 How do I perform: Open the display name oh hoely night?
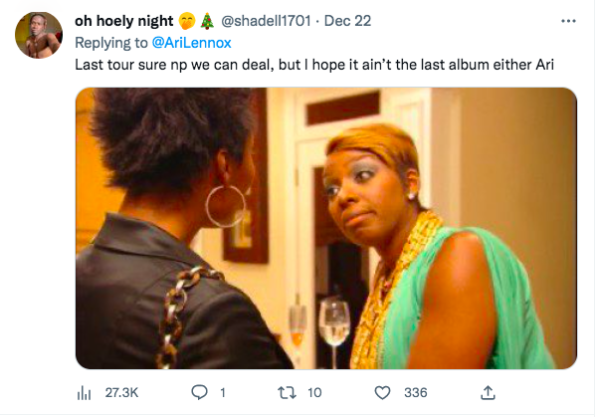pyautogui.click(x=124, y=21)
